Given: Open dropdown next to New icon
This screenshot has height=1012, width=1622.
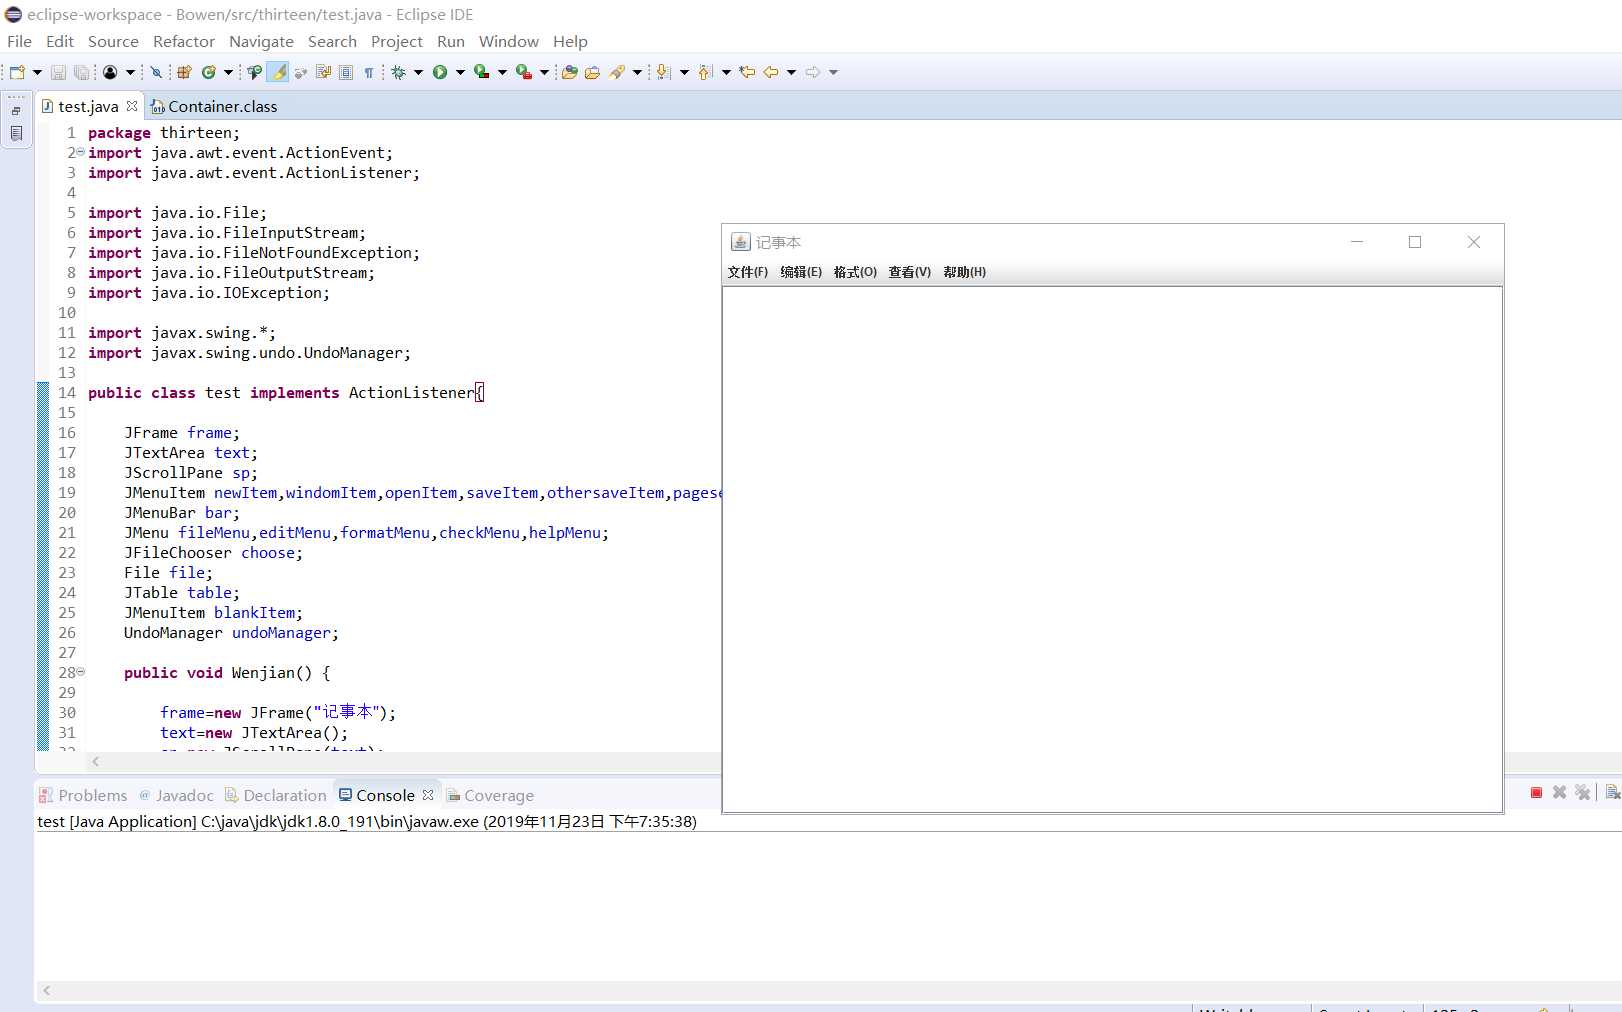Looking at the screenshot, I should coord(37,72).
